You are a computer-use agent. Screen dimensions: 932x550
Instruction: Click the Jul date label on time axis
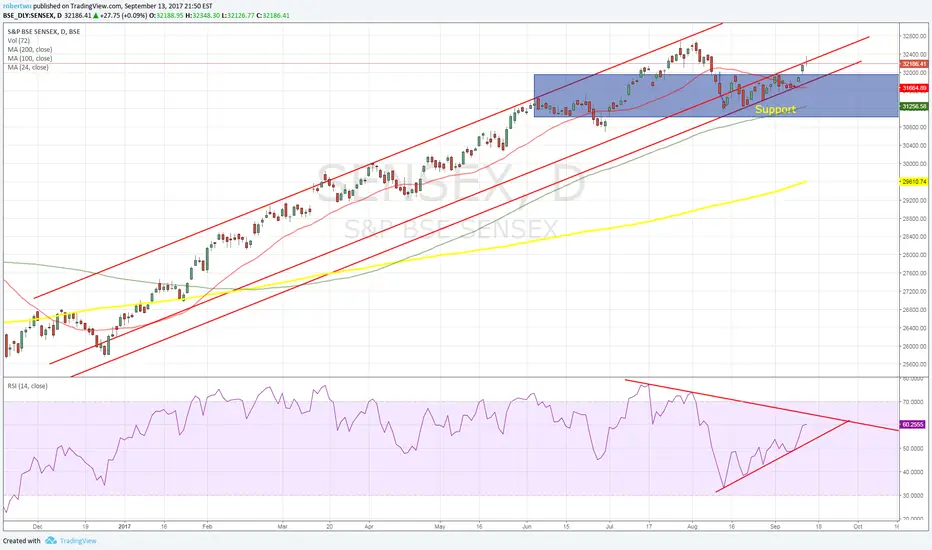[609, 526]
